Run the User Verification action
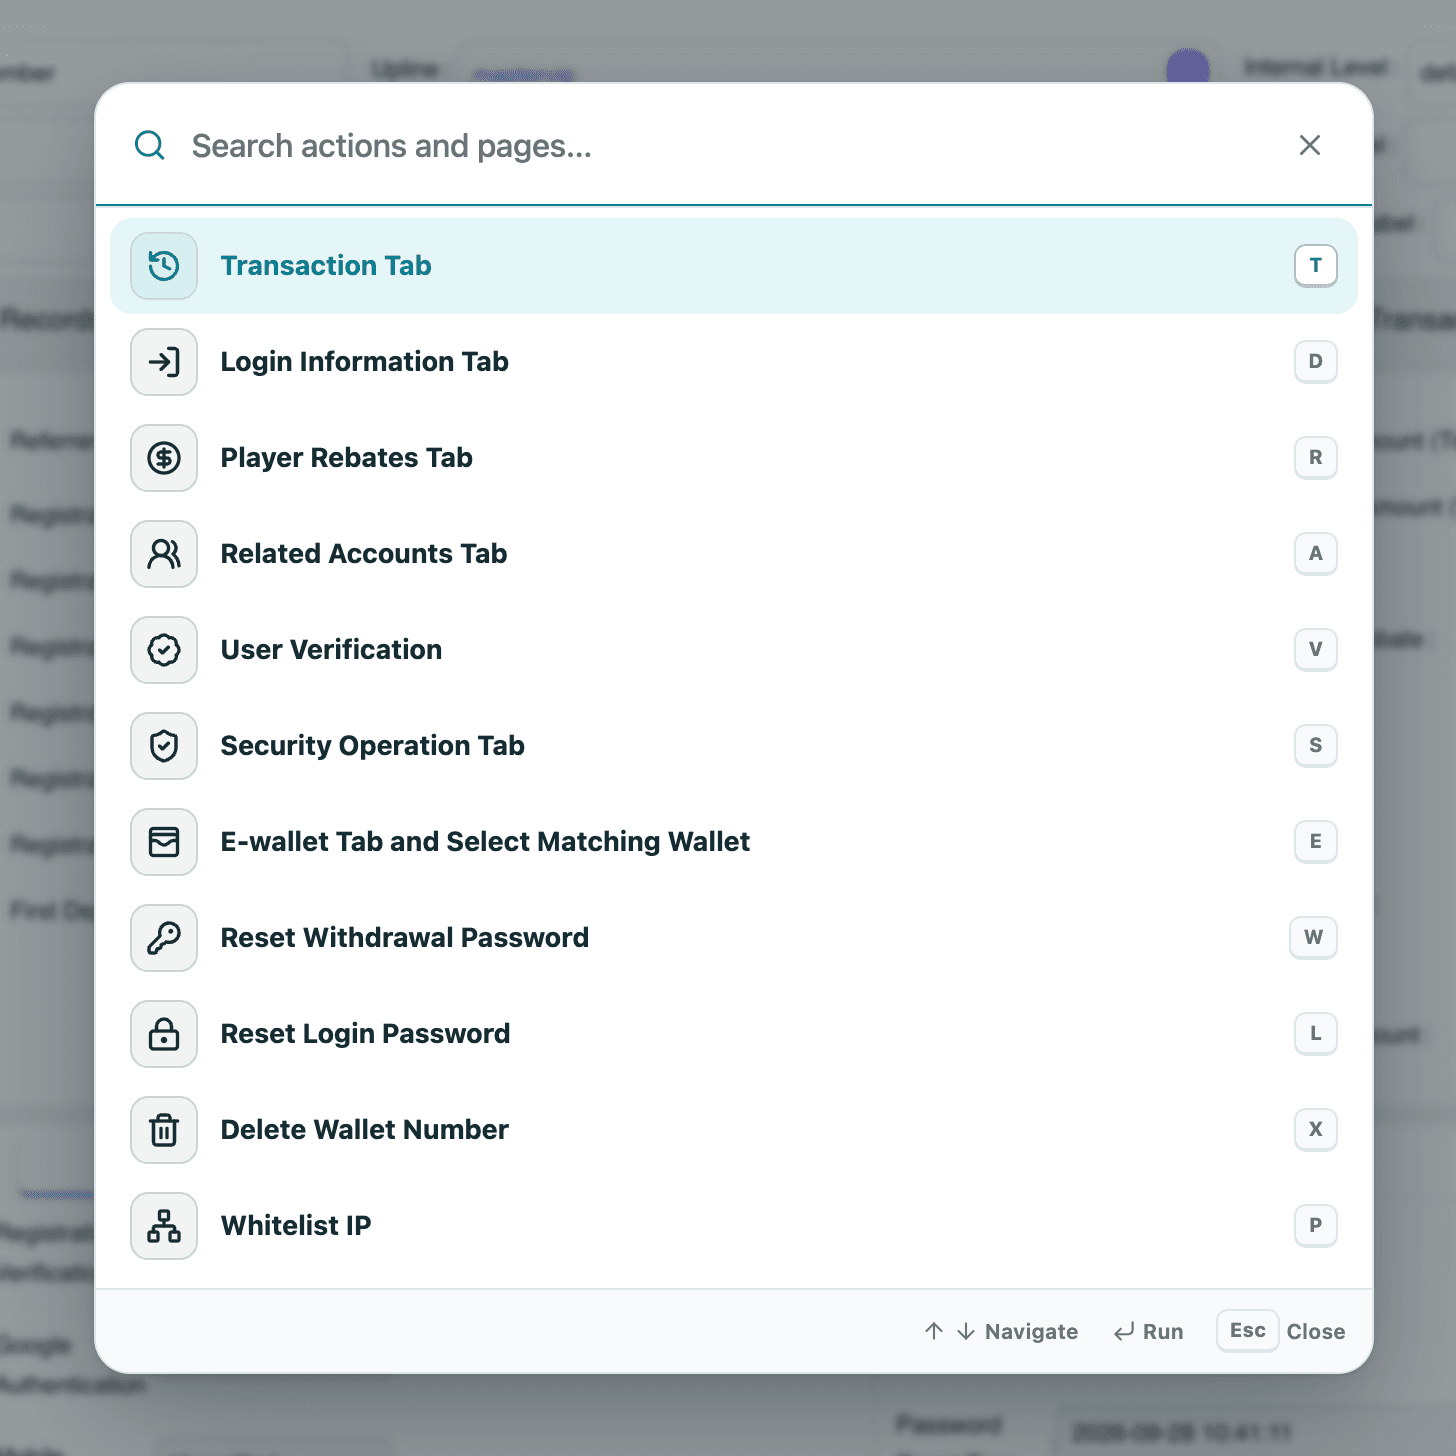Viewport: 1456px width, 1456px height. (x=734, y=650)
